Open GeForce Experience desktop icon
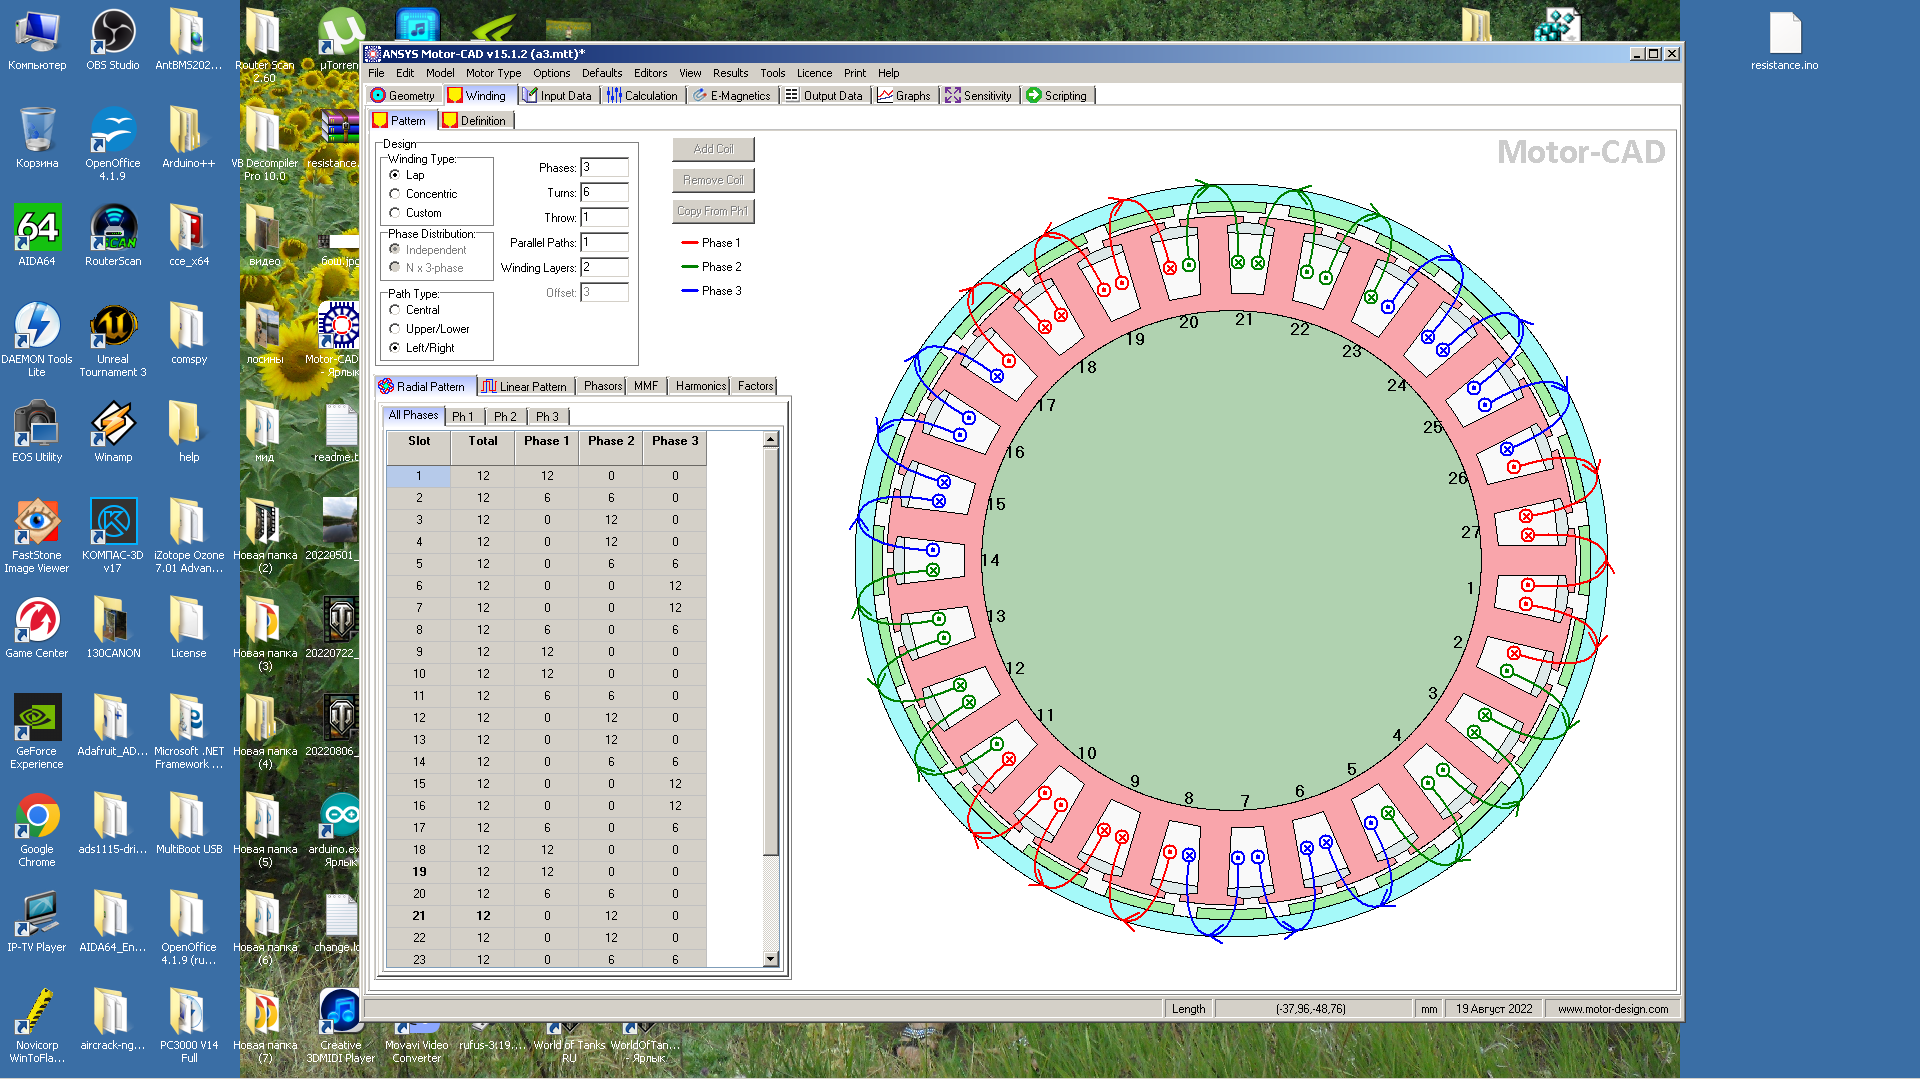The height and width of the screenshot is (1080, 1920). point(37,732)
